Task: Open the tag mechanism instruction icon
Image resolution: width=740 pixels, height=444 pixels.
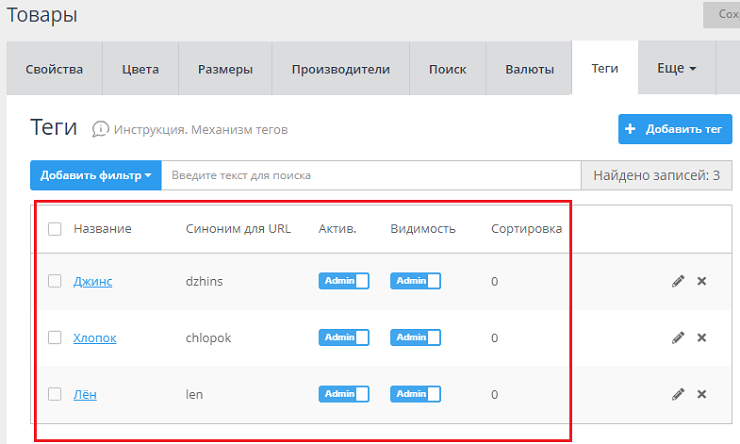Action: [100, 129]
